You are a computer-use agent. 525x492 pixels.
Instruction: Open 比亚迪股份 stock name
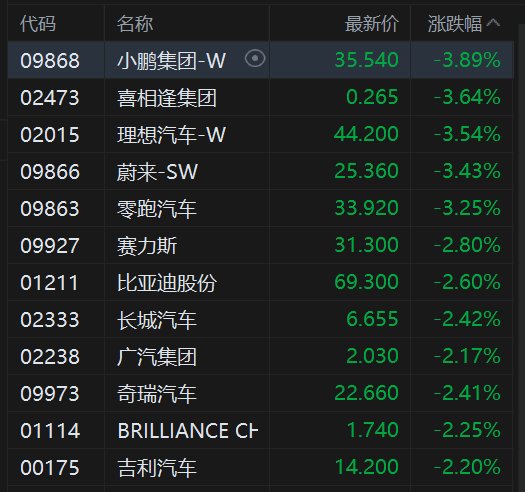(x=167, y=283)
